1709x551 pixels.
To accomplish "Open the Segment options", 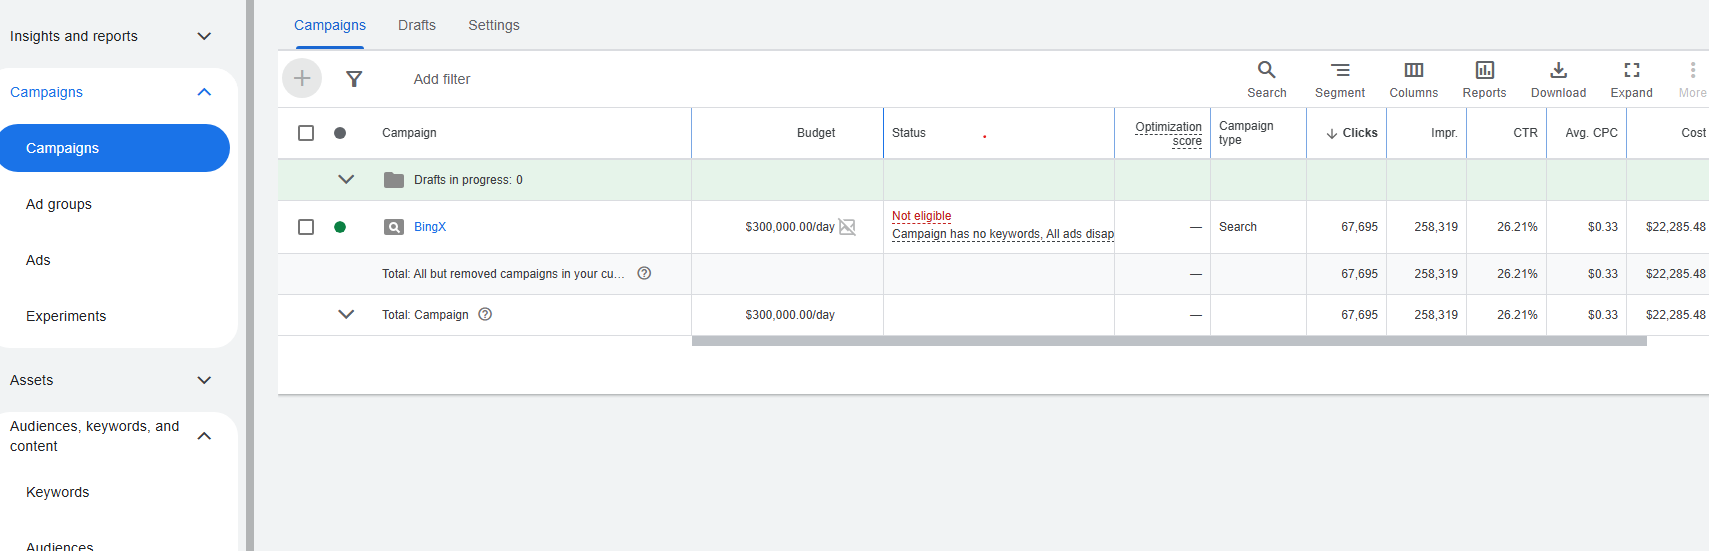I will (1340, 79).
